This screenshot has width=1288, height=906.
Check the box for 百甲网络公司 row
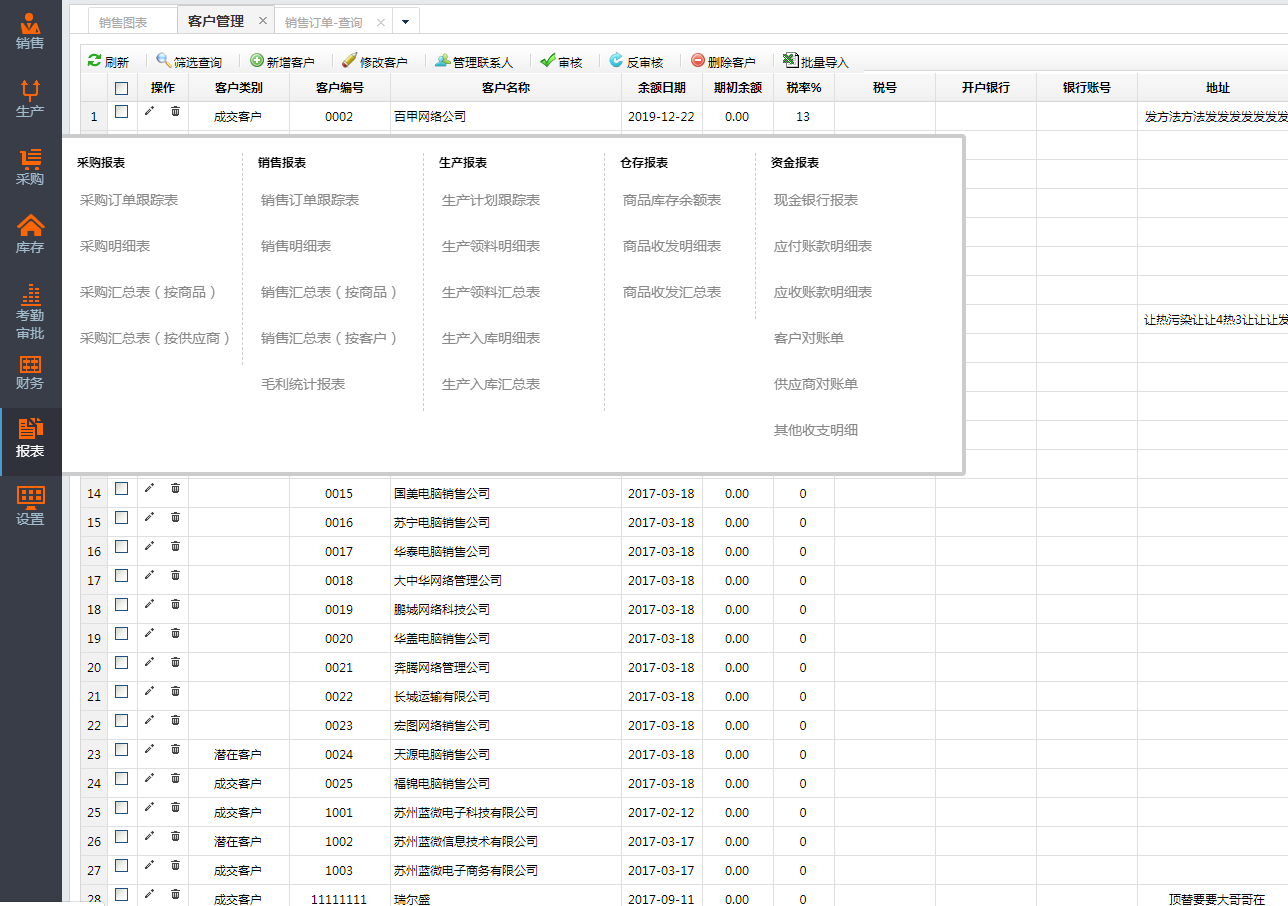coord(122,112)
